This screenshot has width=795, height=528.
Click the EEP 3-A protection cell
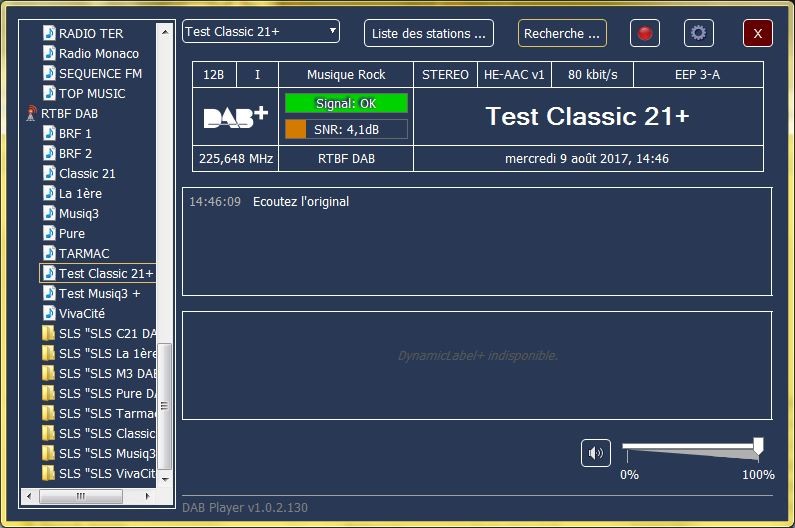[x=698, y=75]
